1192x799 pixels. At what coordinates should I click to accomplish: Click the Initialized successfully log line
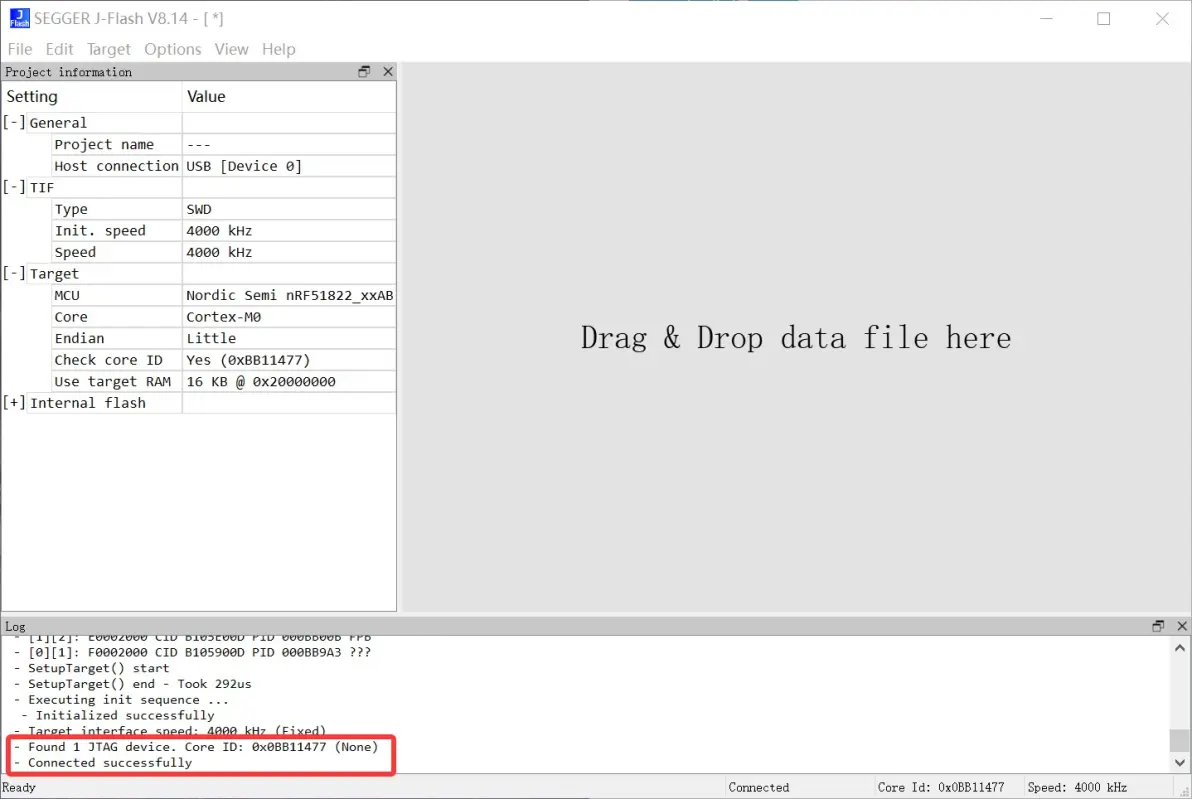pos(118,715)
